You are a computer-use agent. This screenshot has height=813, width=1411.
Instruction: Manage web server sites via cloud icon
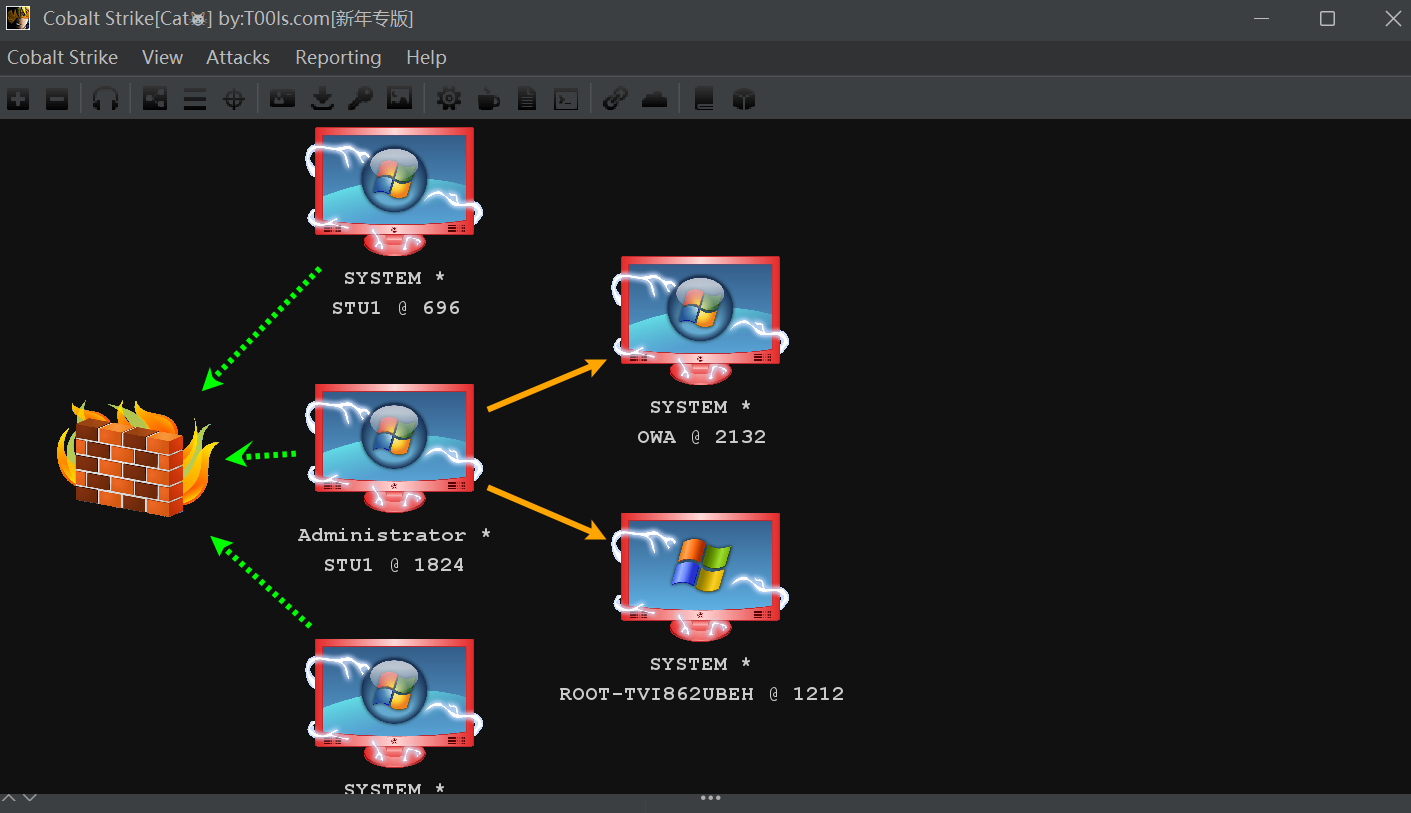coord(654,99)
